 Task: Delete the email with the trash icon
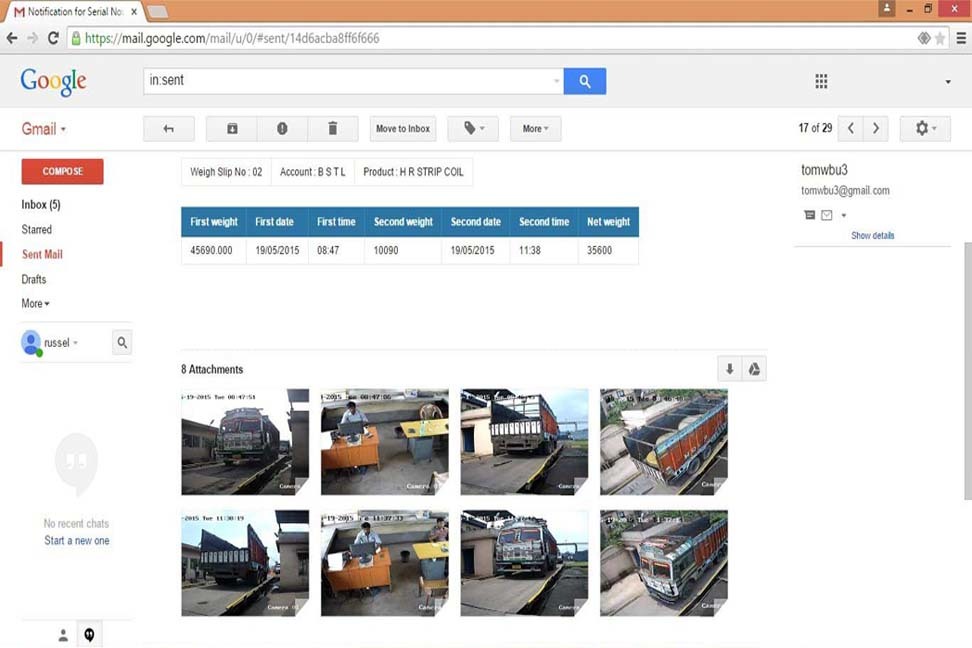pyautogui.click(x=333, y=128)
